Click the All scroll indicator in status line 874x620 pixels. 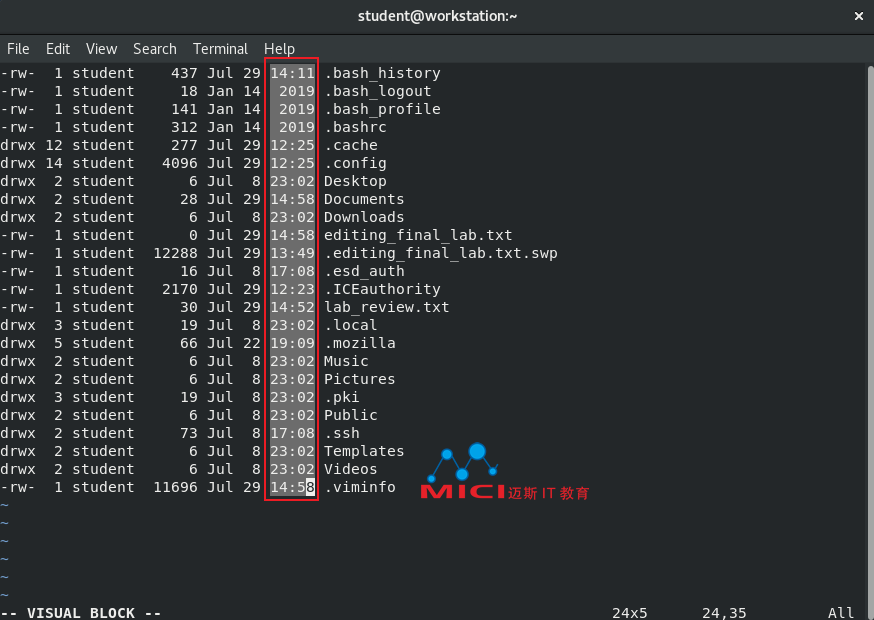841,613
